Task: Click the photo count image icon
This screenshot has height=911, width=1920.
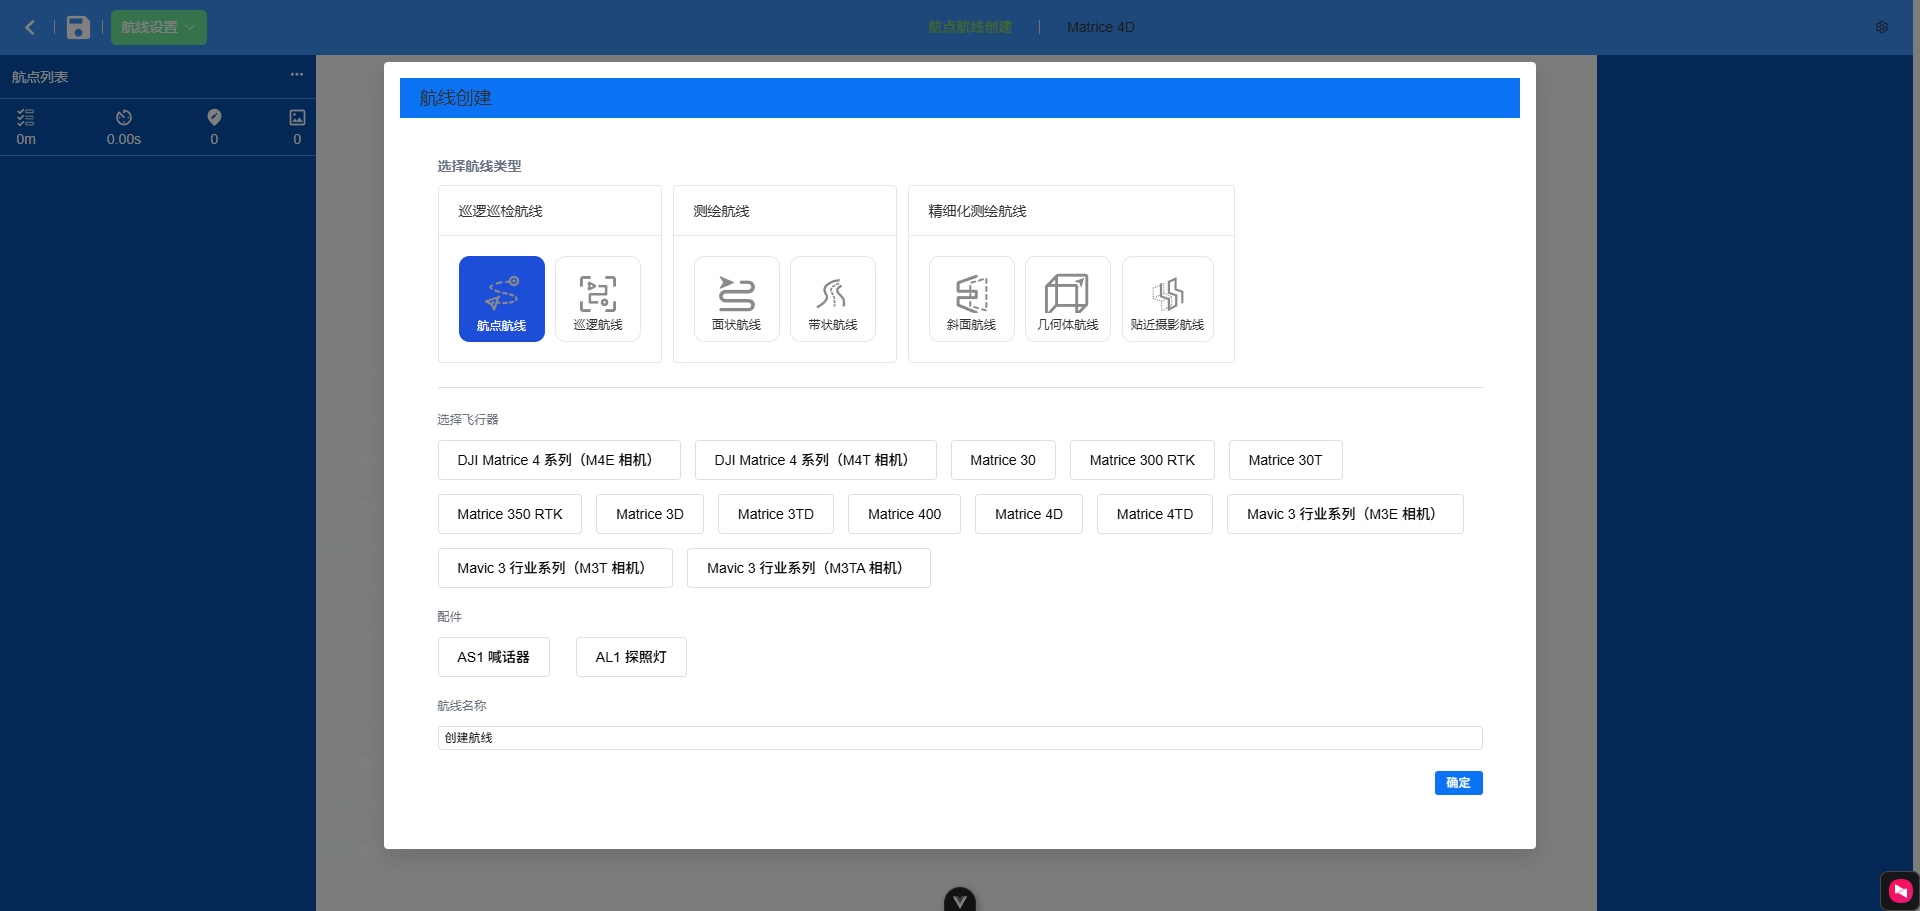Action: click(x=297, y=117)
